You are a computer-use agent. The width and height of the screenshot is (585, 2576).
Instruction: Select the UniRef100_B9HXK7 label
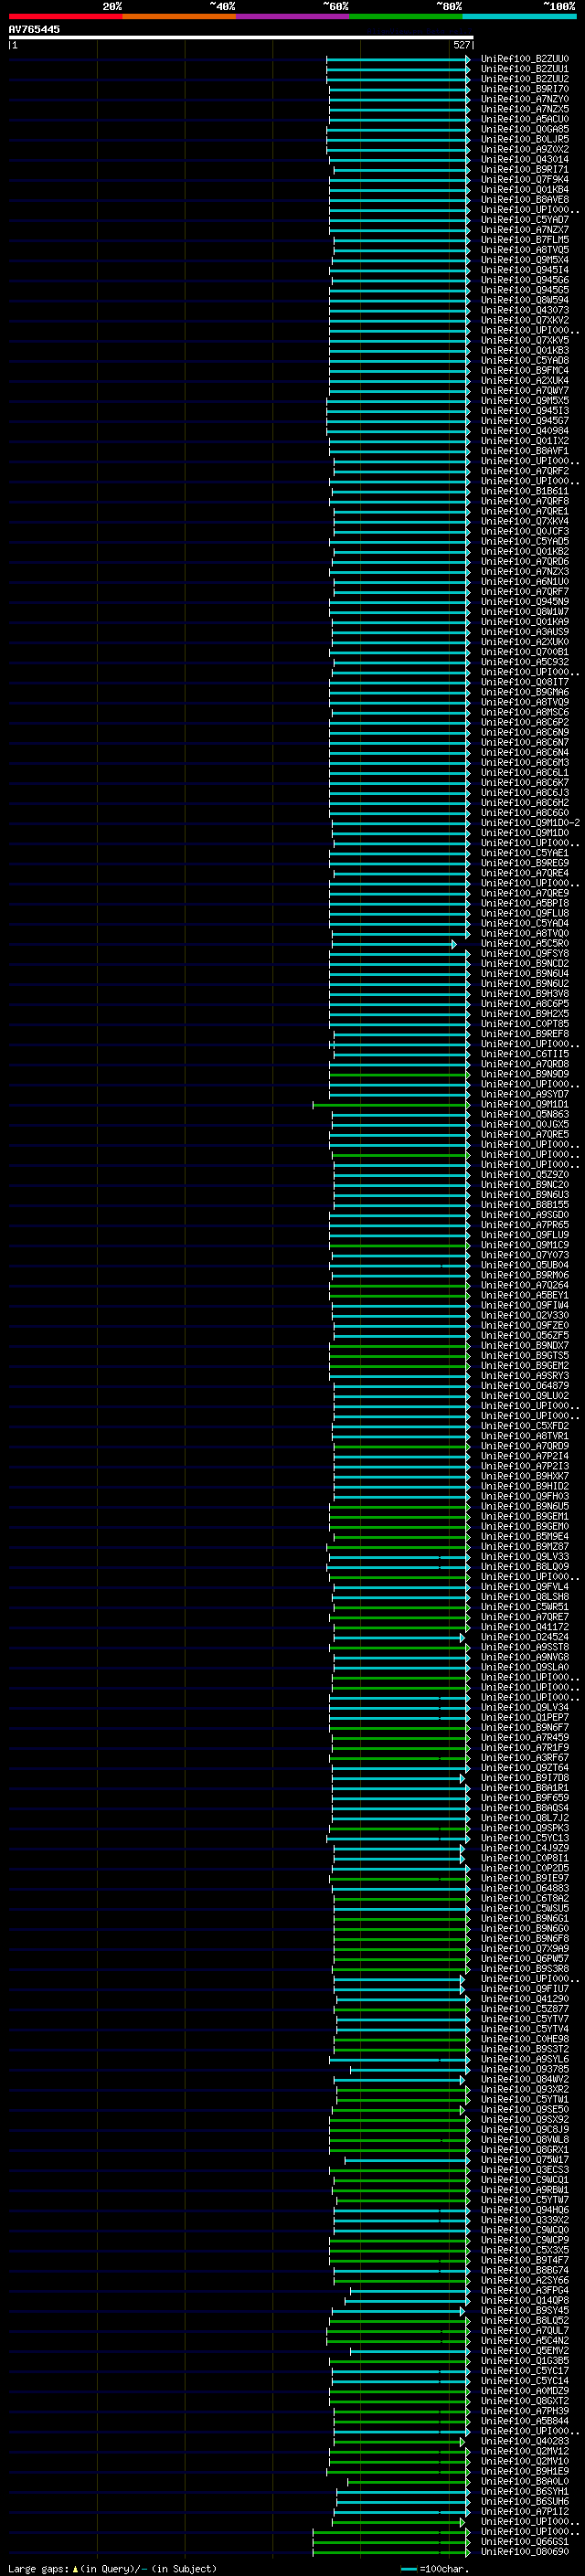coord(524,1476)
